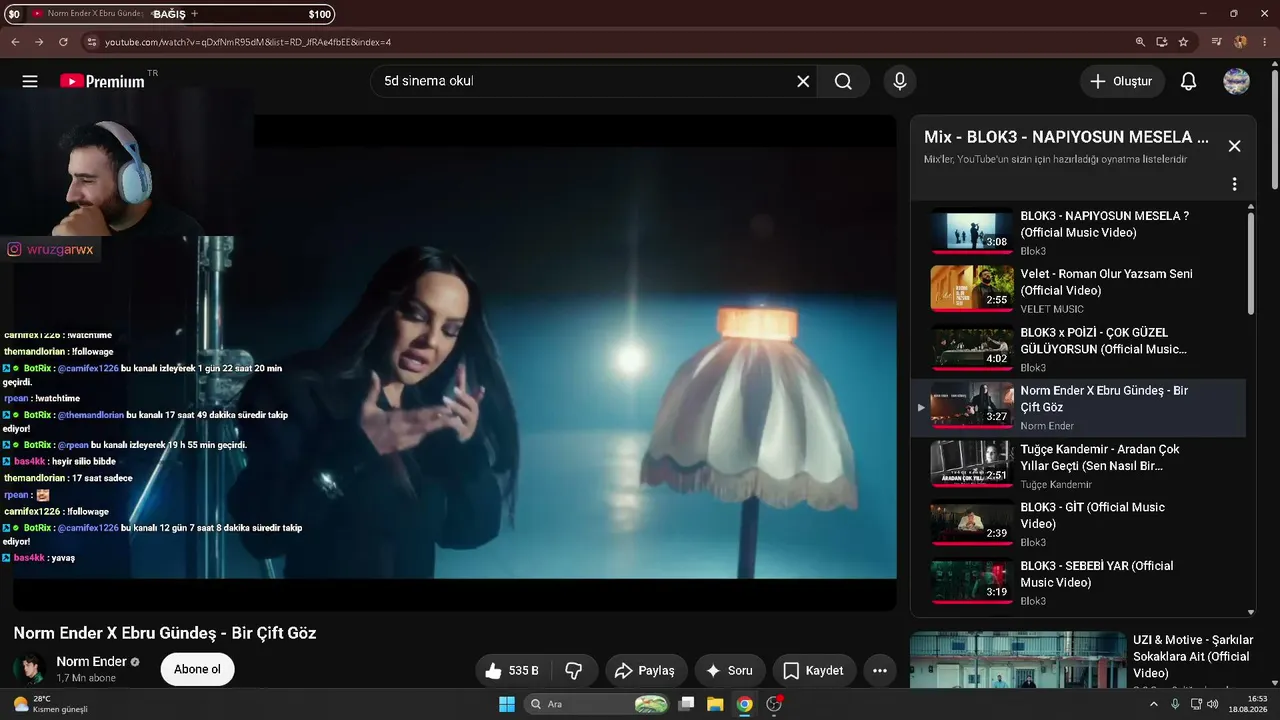The width and height of the screenshot is (1280, 720).
Task: Open UZI & Motive Şarkılar Sokaklara Ait title
Action: coord(1193,656)
